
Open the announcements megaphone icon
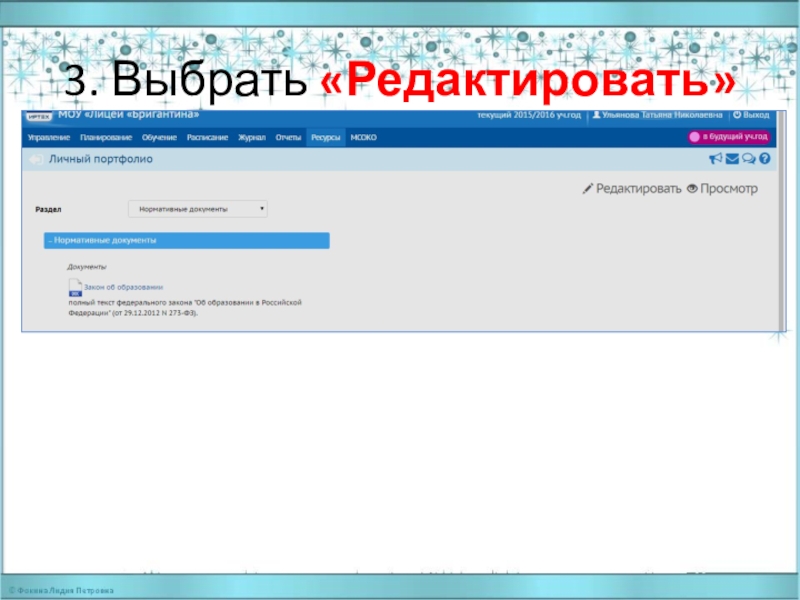click(716, 159)
